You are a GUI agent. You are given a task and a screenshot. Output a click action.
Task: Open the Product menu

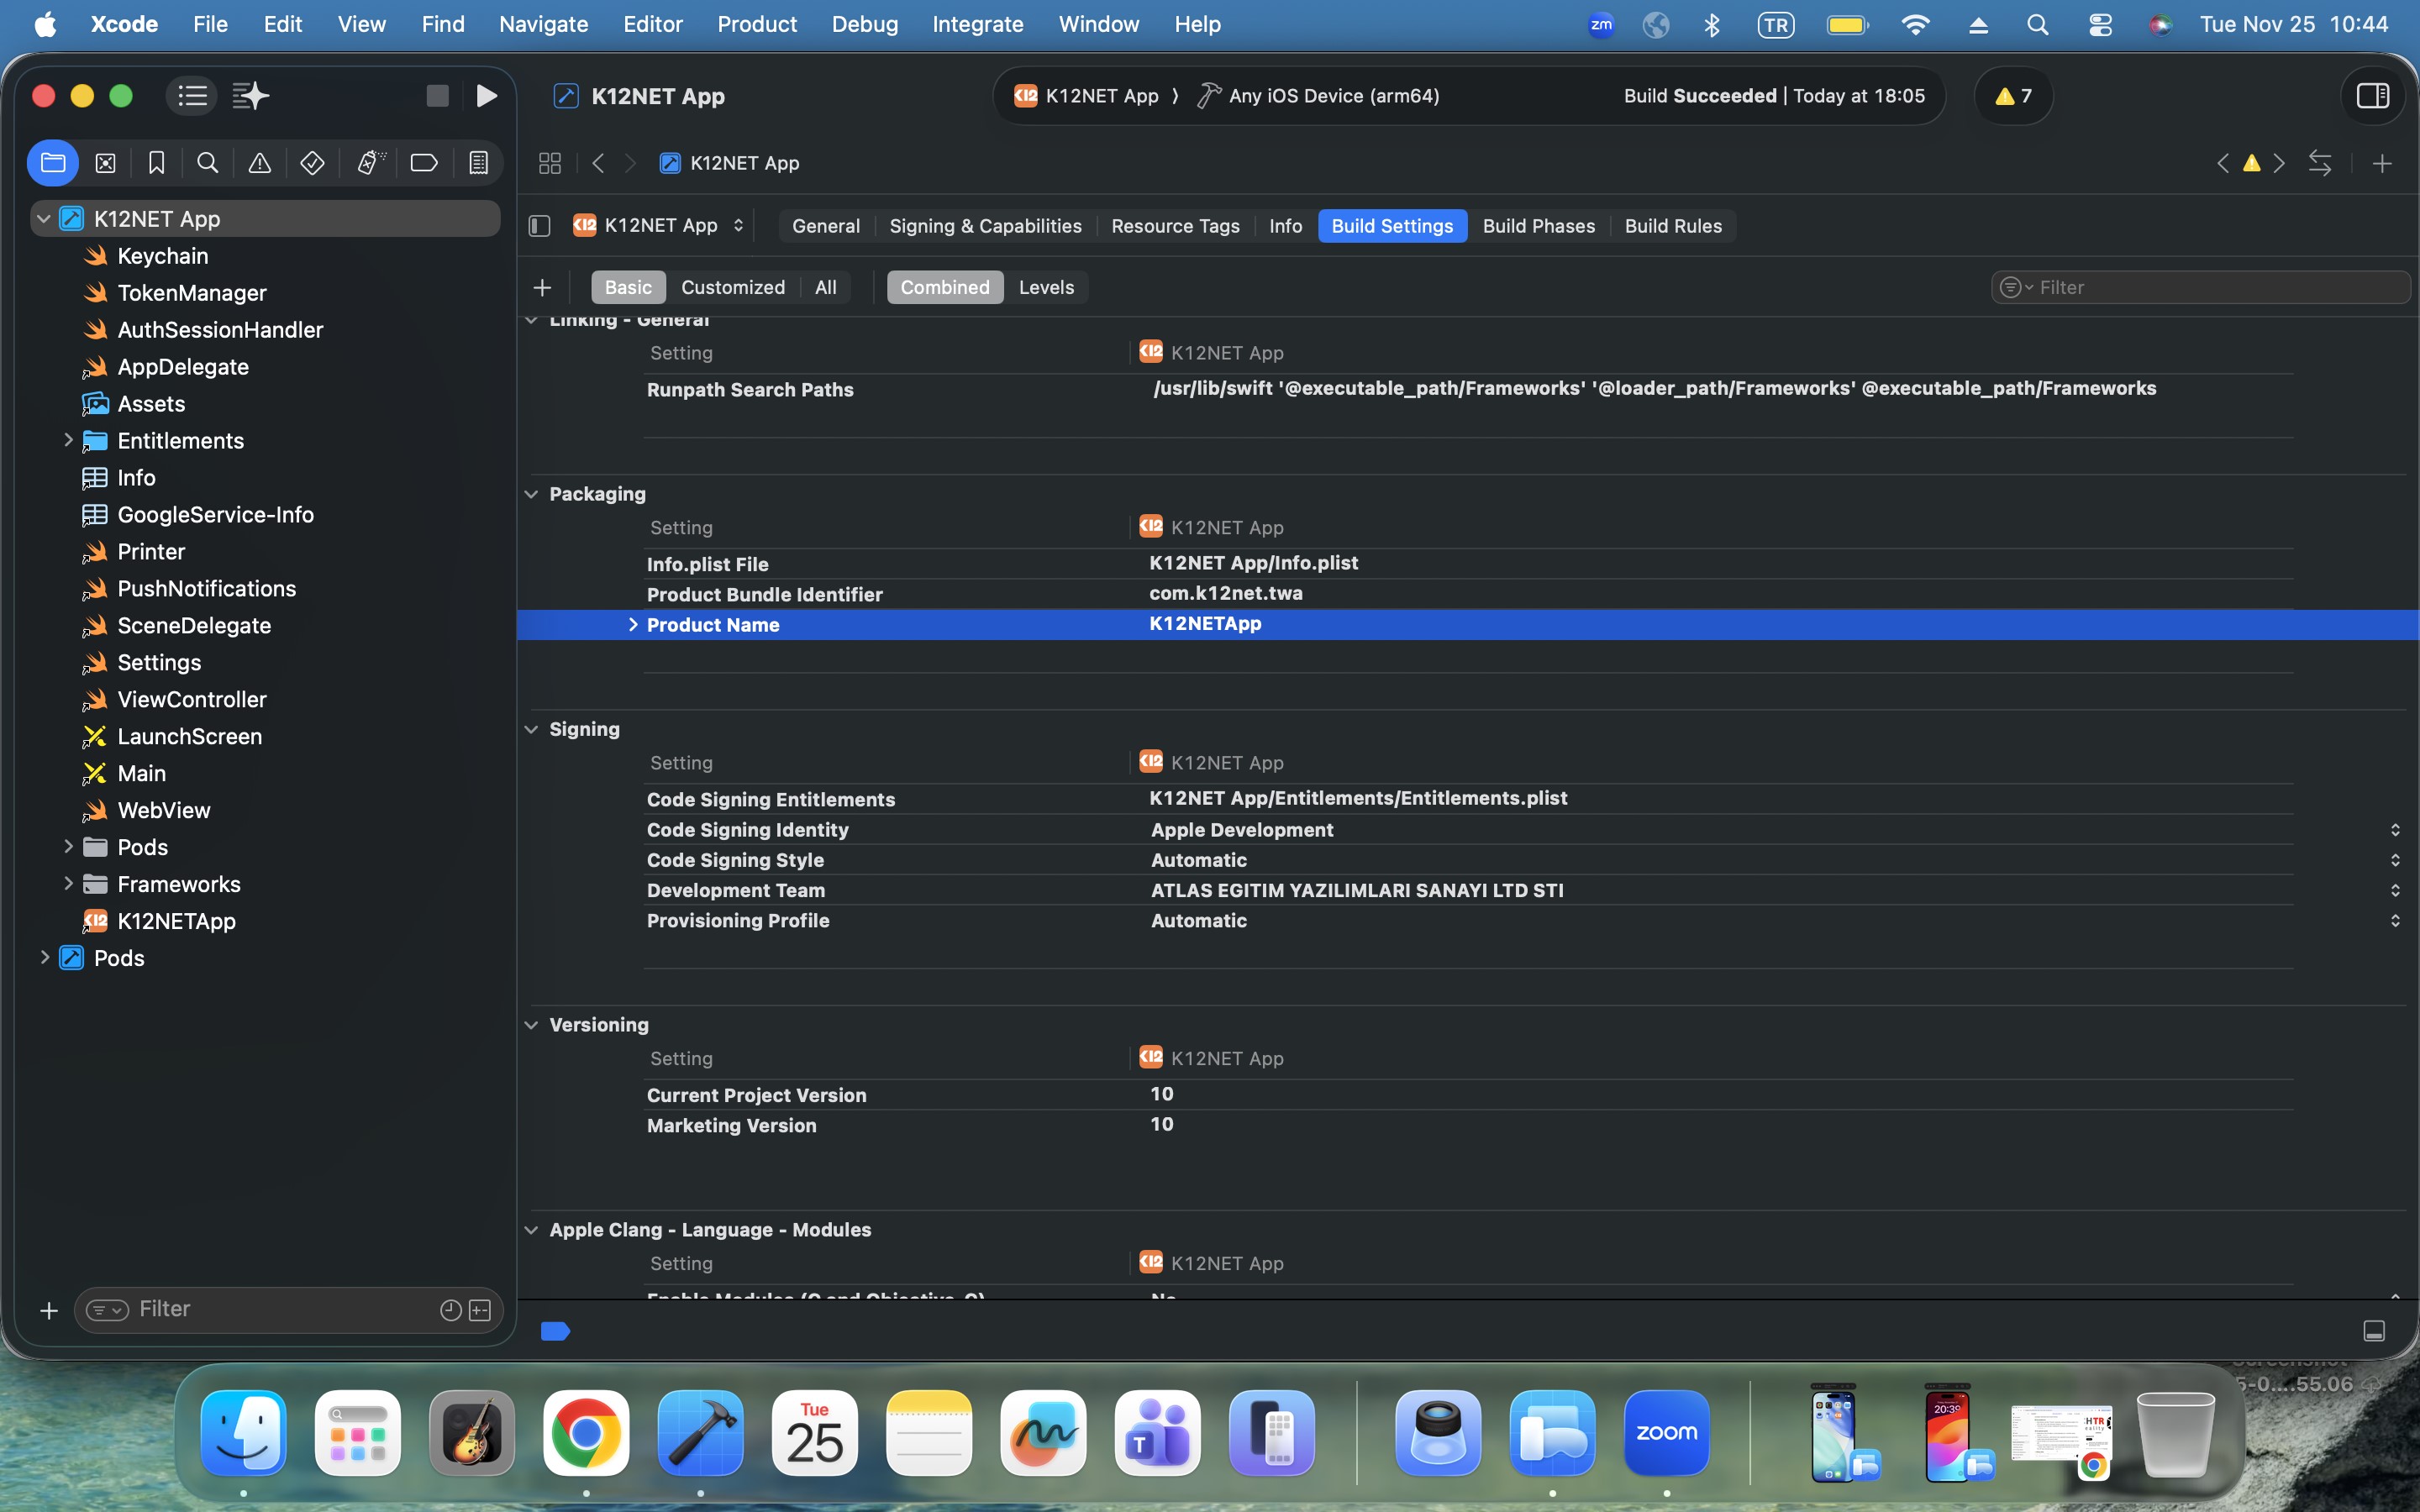[756, 24]
